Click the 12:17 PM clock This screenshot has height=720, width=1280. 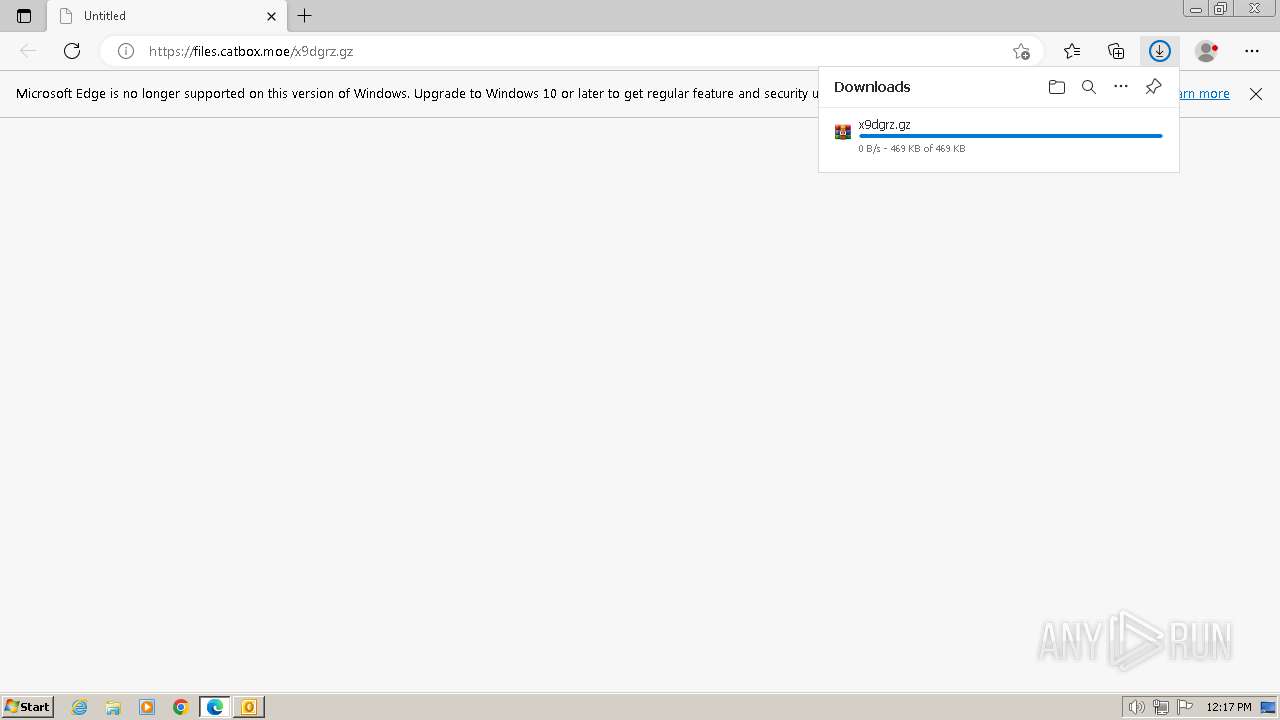1229,707
